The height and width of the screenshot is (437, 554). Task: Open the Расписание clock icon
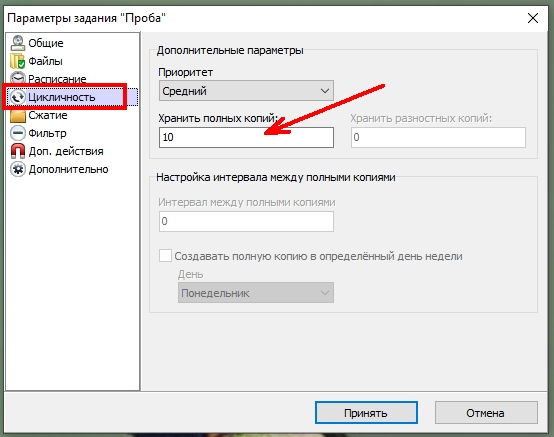[17, 78]
